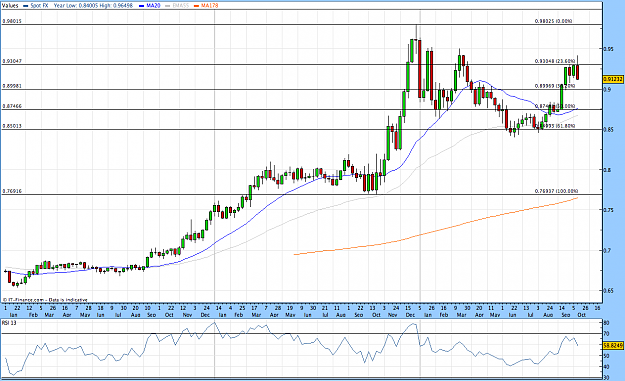
Task: Select the MA20 legend label
Action: 153,6
